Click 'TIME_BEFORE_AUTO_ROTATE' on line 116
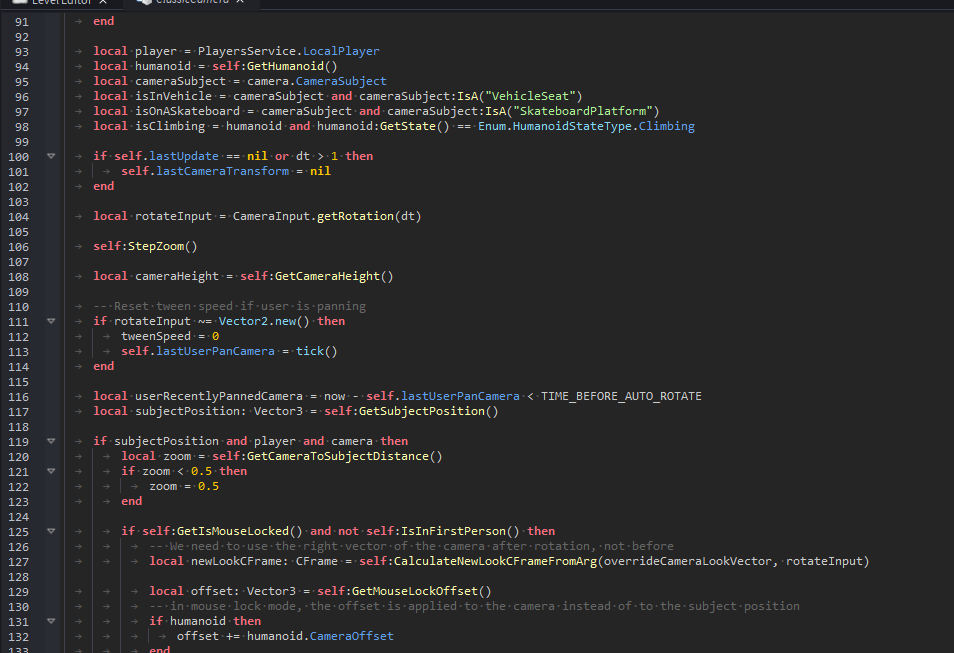The image size is (954, 653). (621, 396)
